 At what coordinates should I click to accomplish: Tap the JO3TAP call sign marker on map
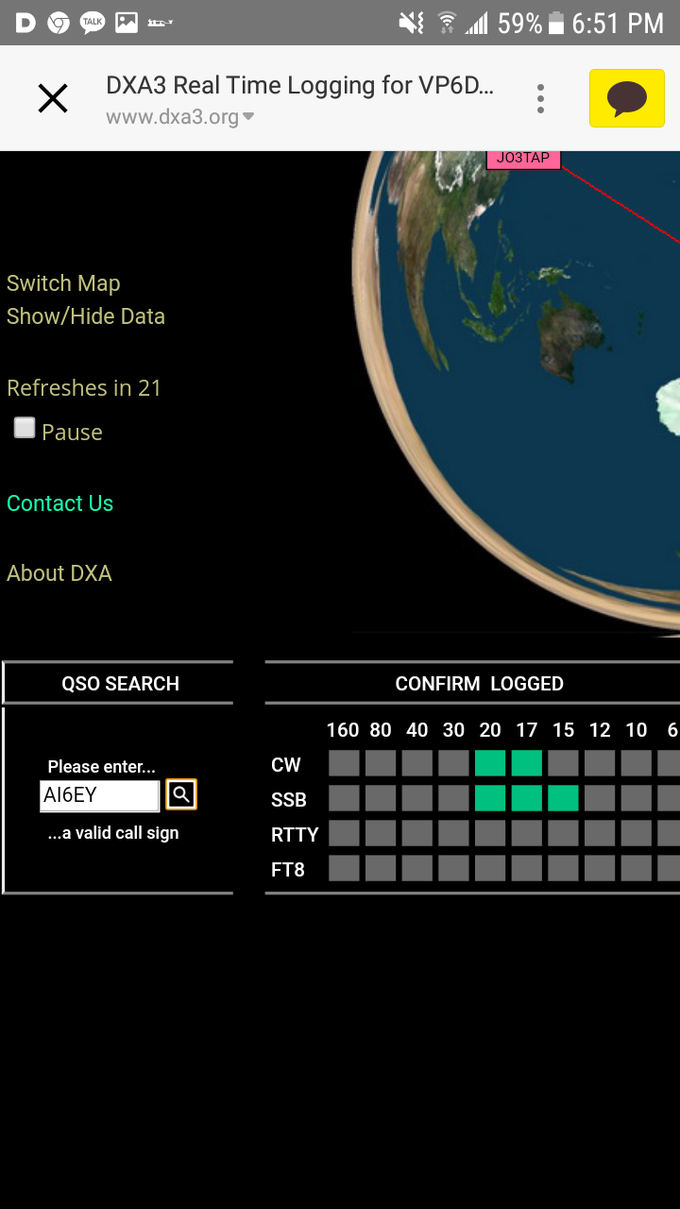523,158
